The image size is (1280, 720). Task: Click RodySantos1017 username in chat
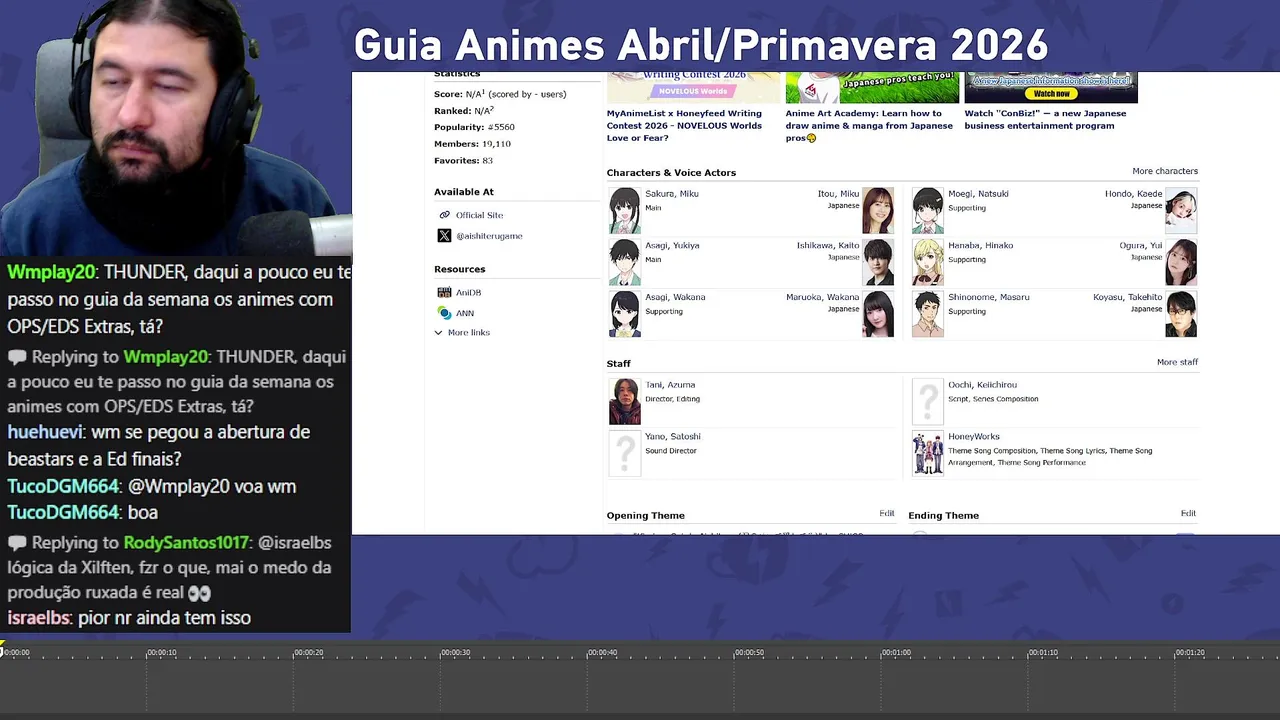[186, 543]
